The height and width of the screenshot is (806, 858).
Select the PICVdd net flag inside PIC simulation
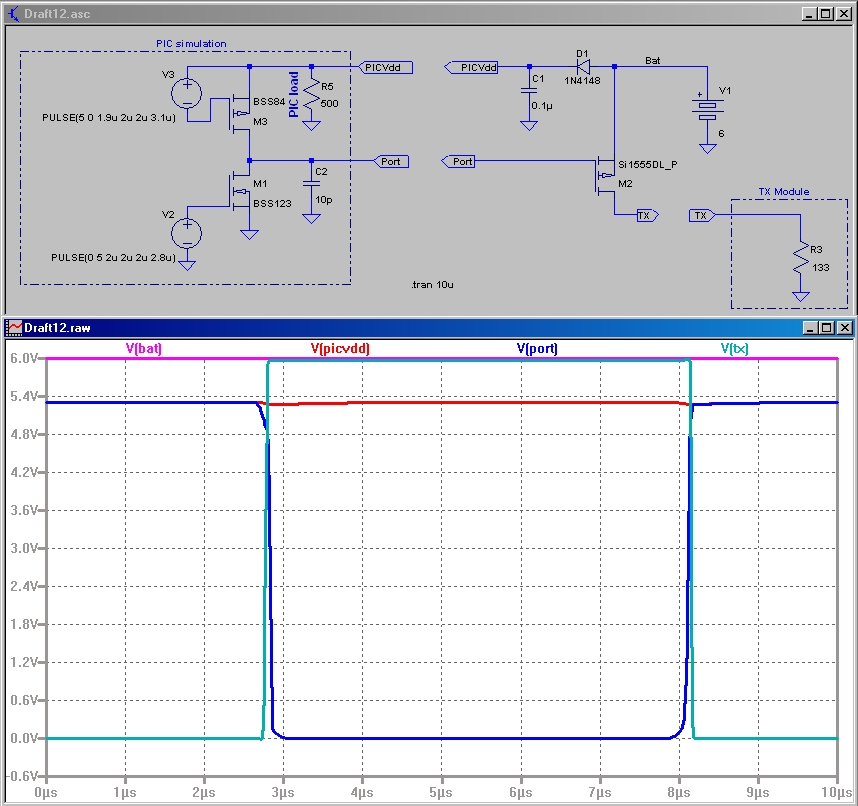386,67
